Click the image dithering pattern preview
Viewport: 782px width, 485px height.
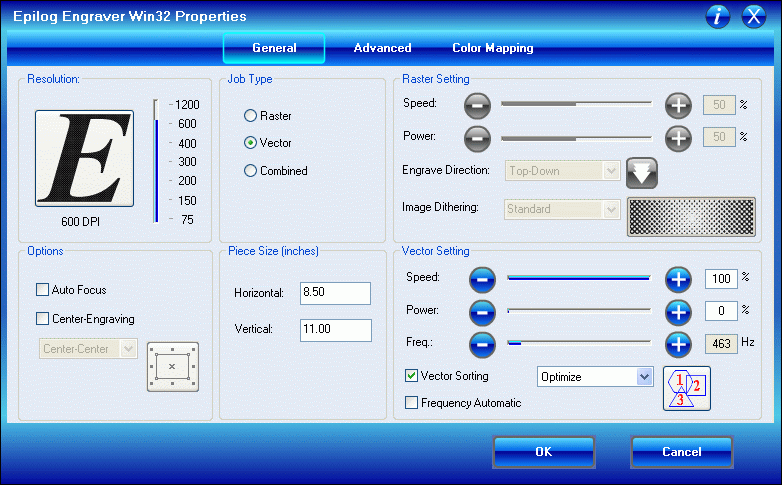tap(691, 217)
